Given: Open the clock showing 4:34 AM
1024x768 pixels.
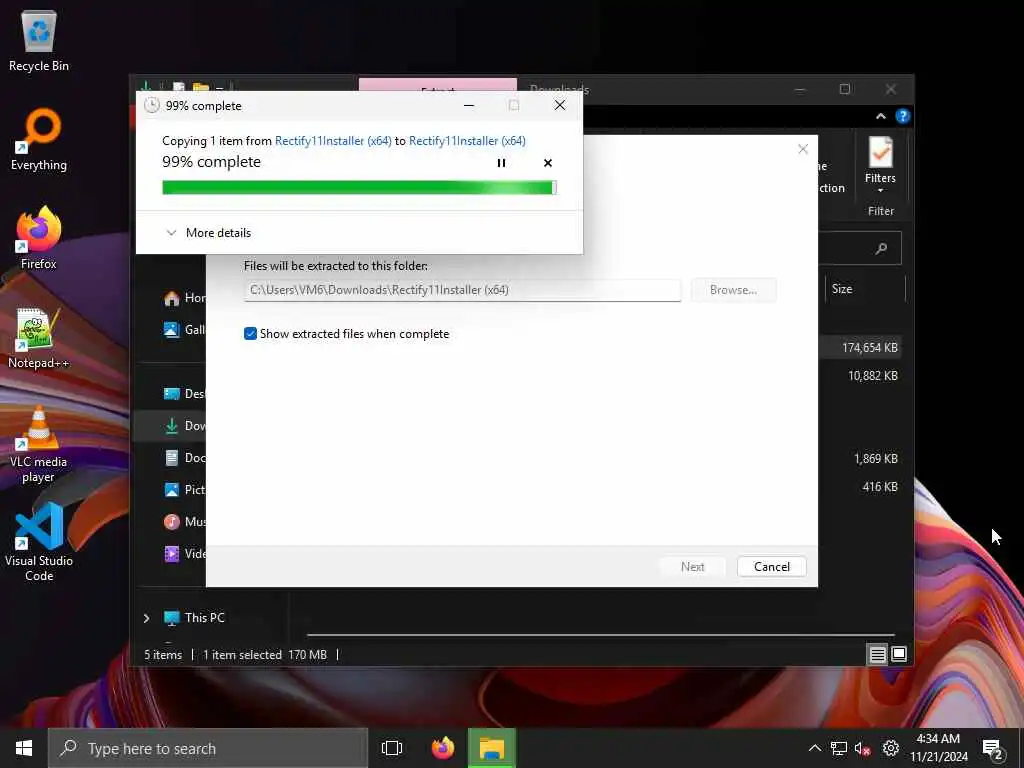Looking at the screenshot, I should coord(938,748).
